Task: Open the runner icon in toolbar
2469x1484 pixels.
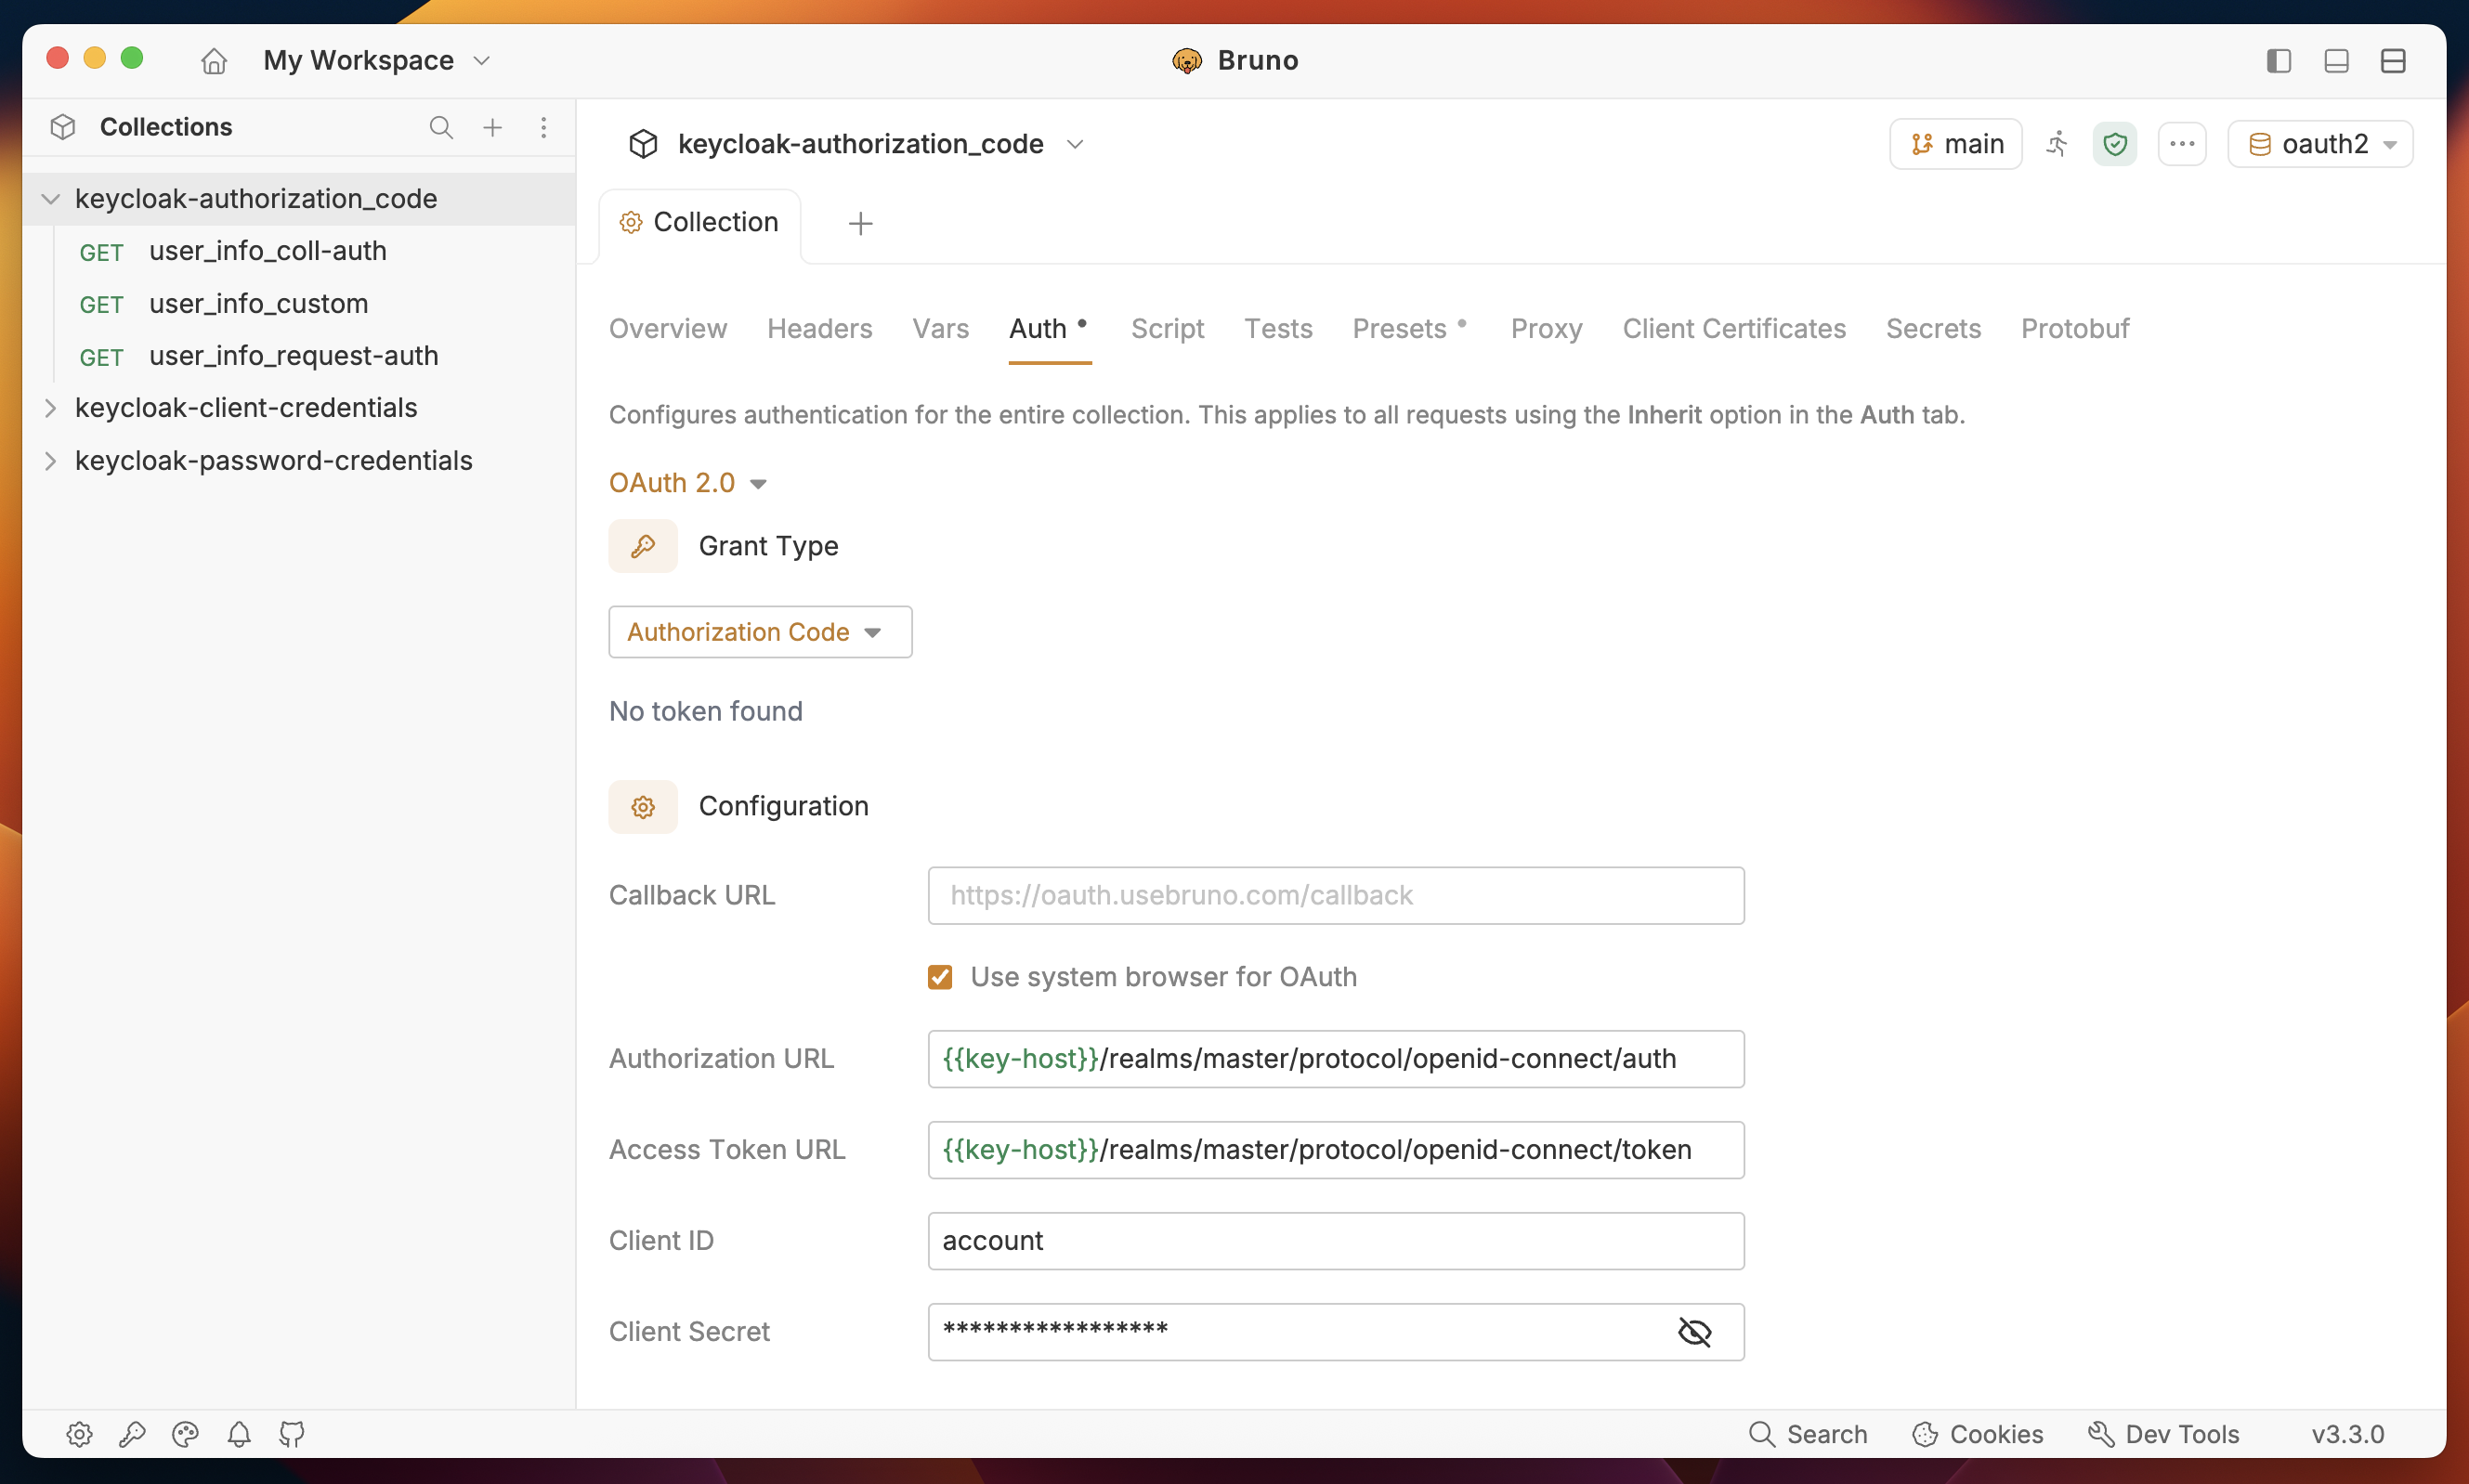Action: 2057,144
